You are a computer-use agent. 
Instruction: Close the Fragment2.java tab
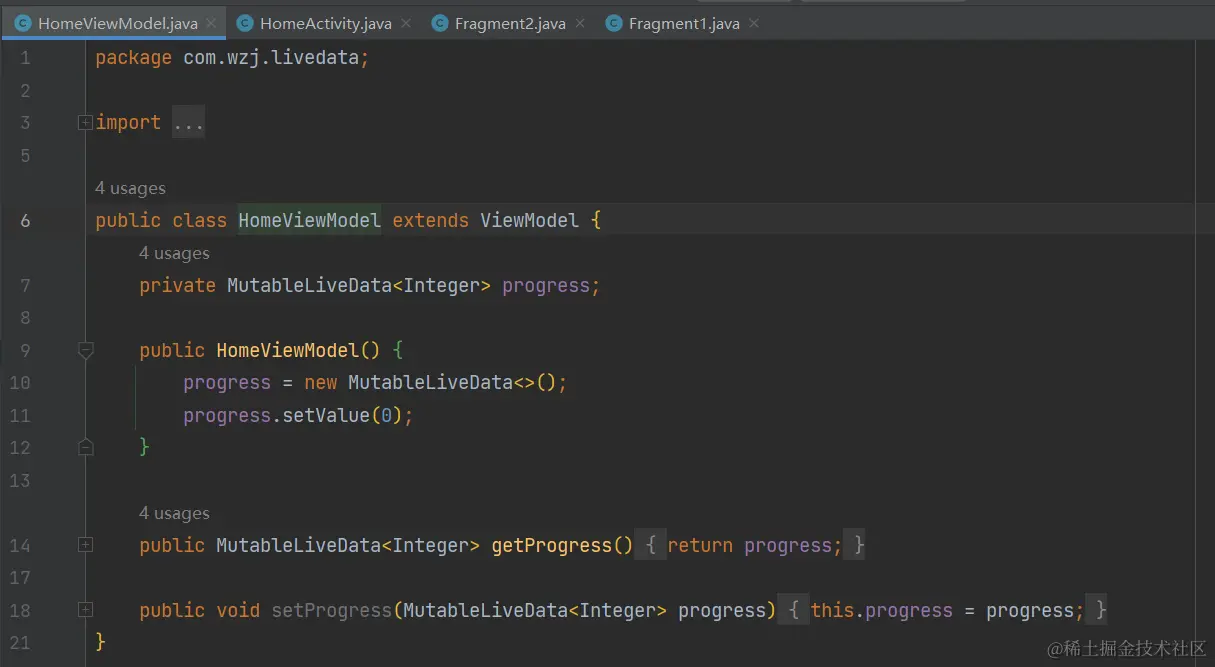click(x=580, y=23)
